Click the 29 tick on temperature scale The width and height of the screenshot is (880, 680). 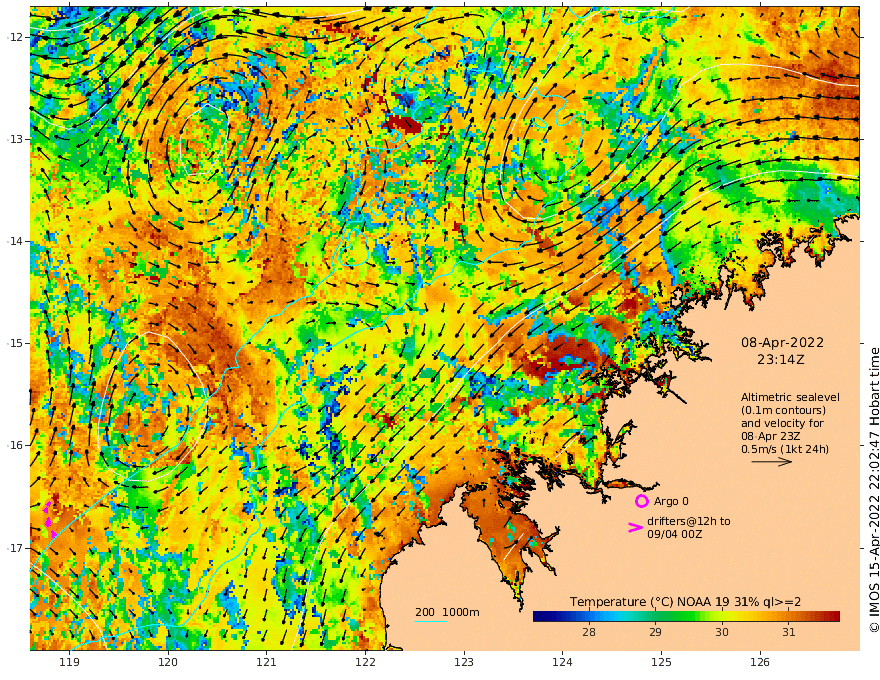click(x=656, y=632)
